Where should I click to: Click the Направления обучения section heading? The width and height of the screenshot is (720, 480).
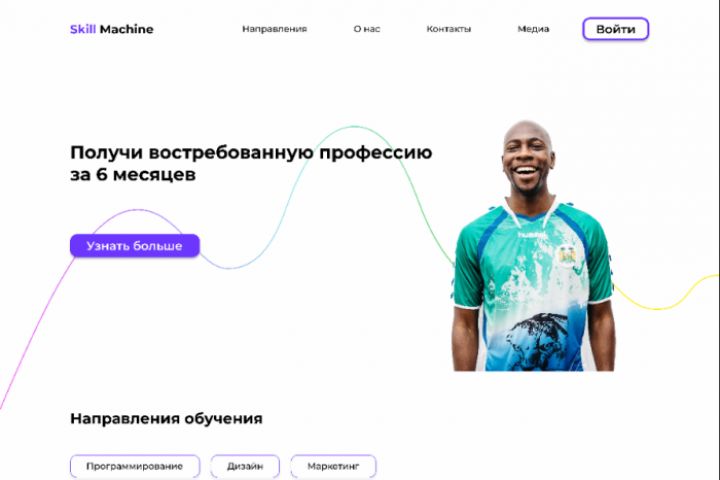tap(166, 418)
